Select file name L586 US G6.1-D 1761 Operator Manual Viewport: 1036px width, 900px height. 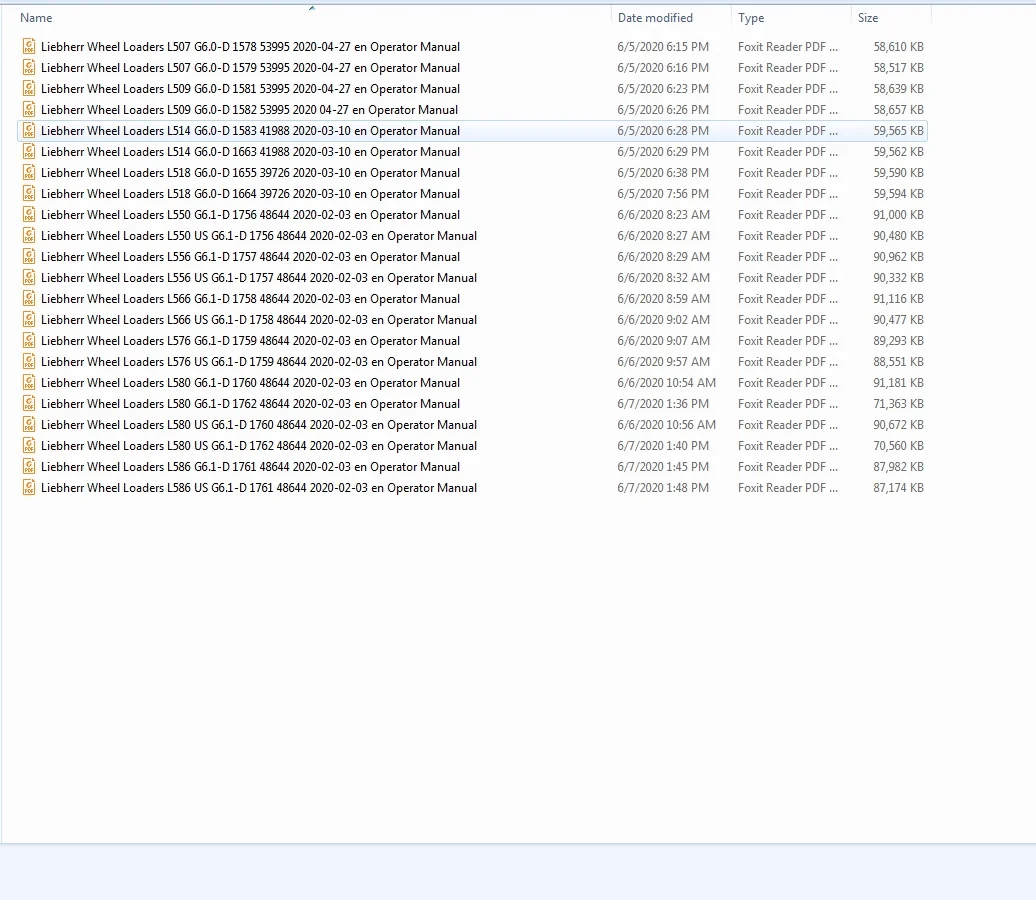coord(259,488)
